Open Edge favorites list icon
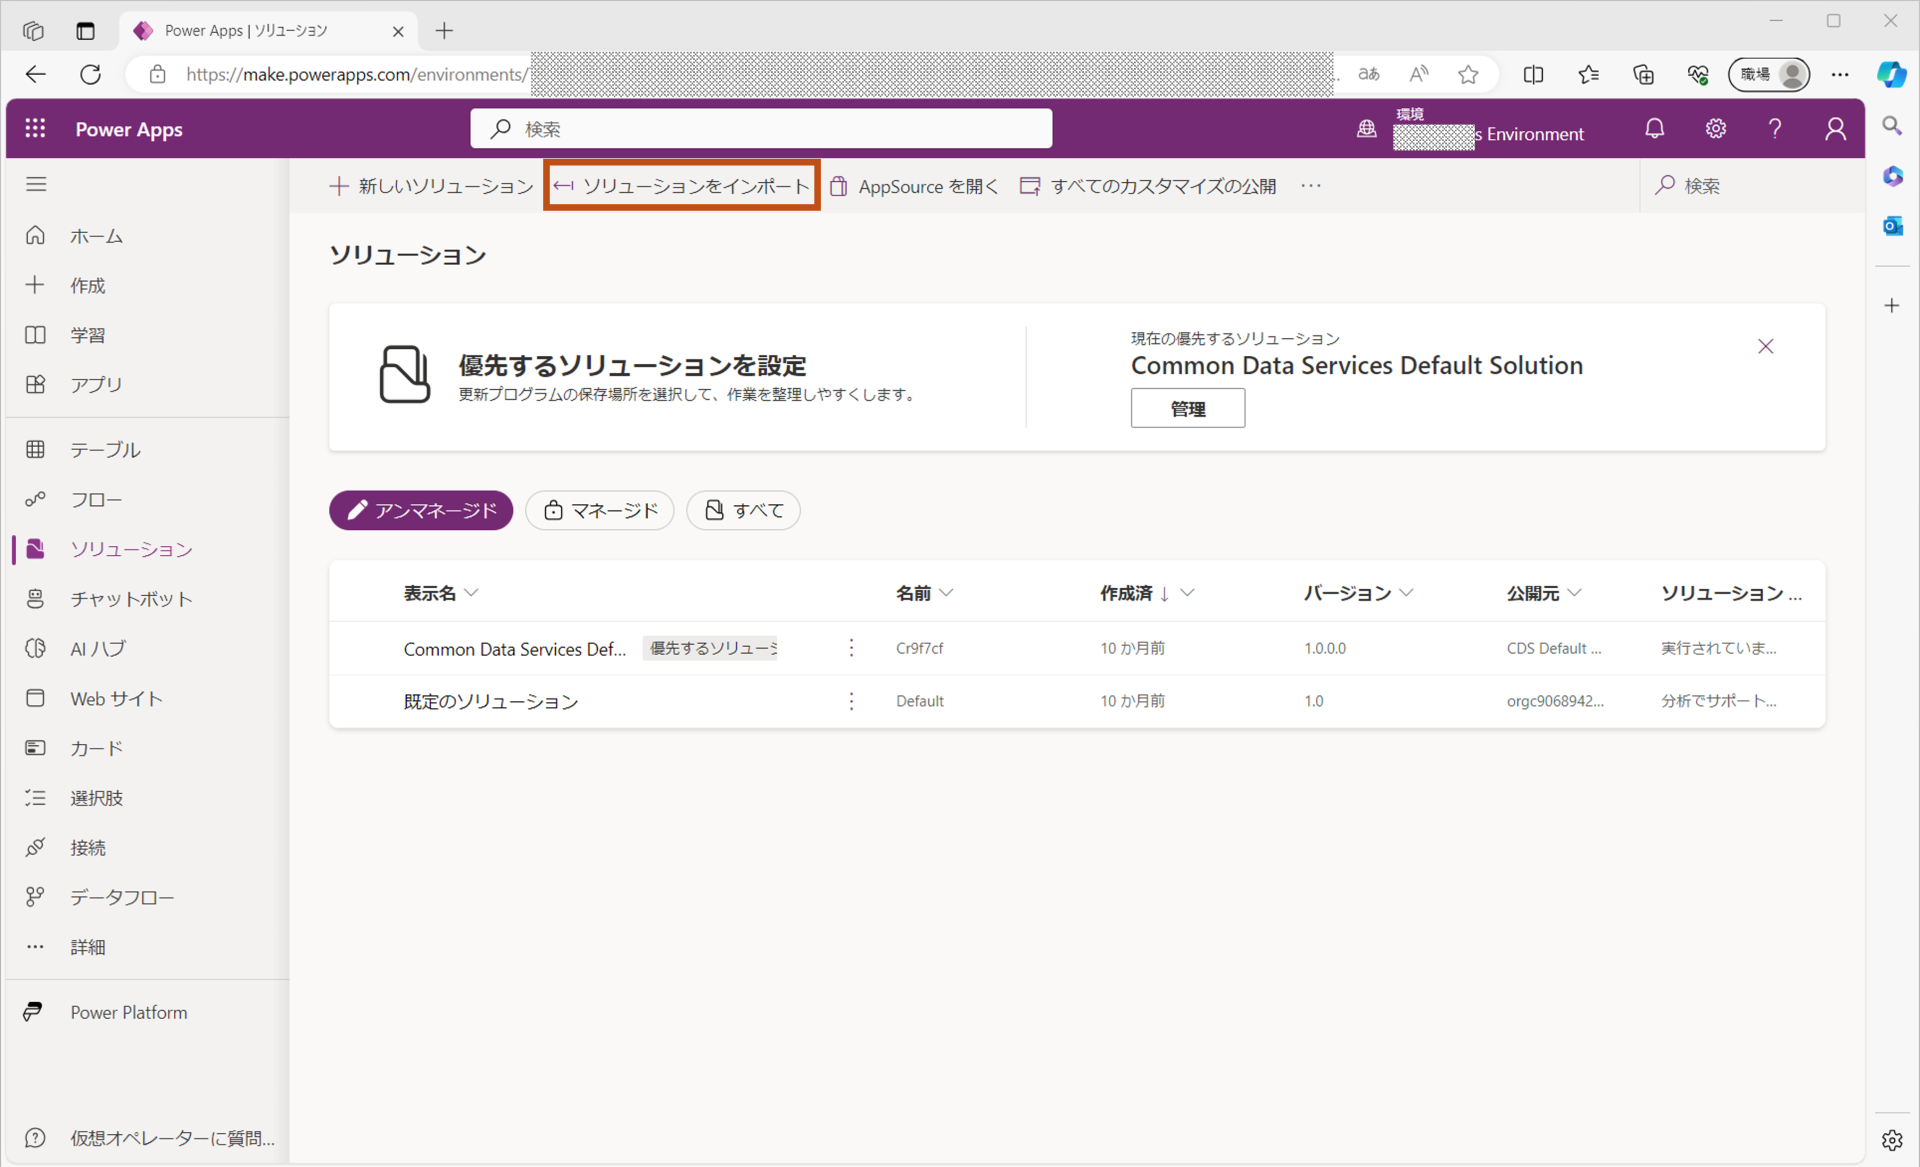Image resolution: width=1920 pixels, height=1167 pixels. (x=1588, y=74)
